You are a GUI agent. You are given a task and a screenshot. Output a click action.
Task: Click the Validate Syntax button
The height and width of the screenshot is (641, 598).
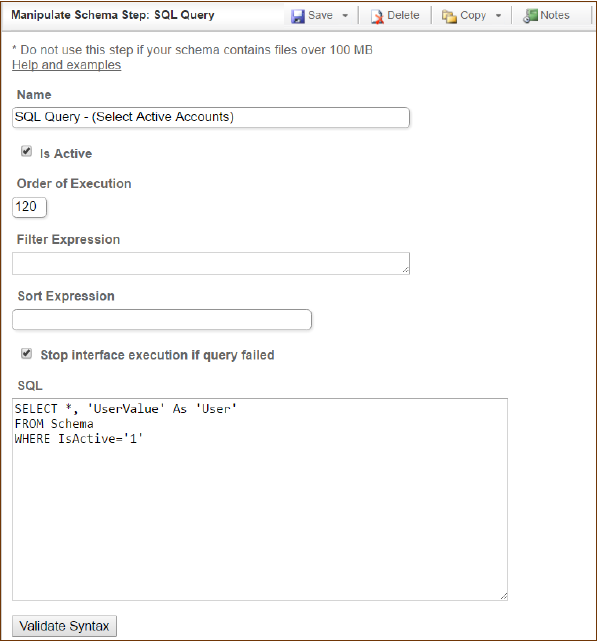pyautogui.click(x=64, y=626)
